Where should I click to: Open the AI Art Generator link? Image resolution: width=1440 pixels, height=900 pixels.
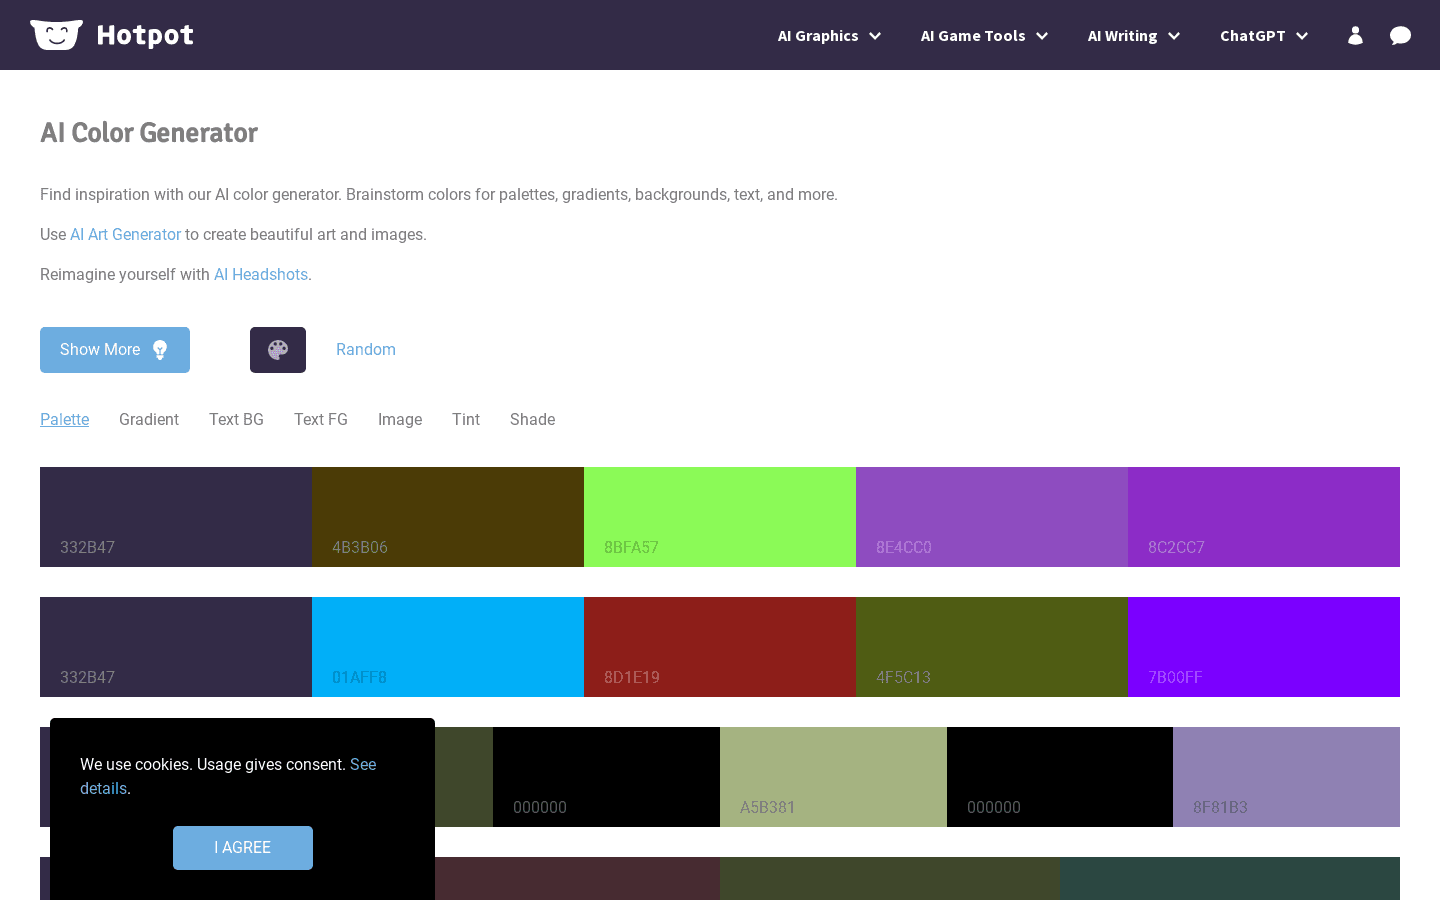125,234
